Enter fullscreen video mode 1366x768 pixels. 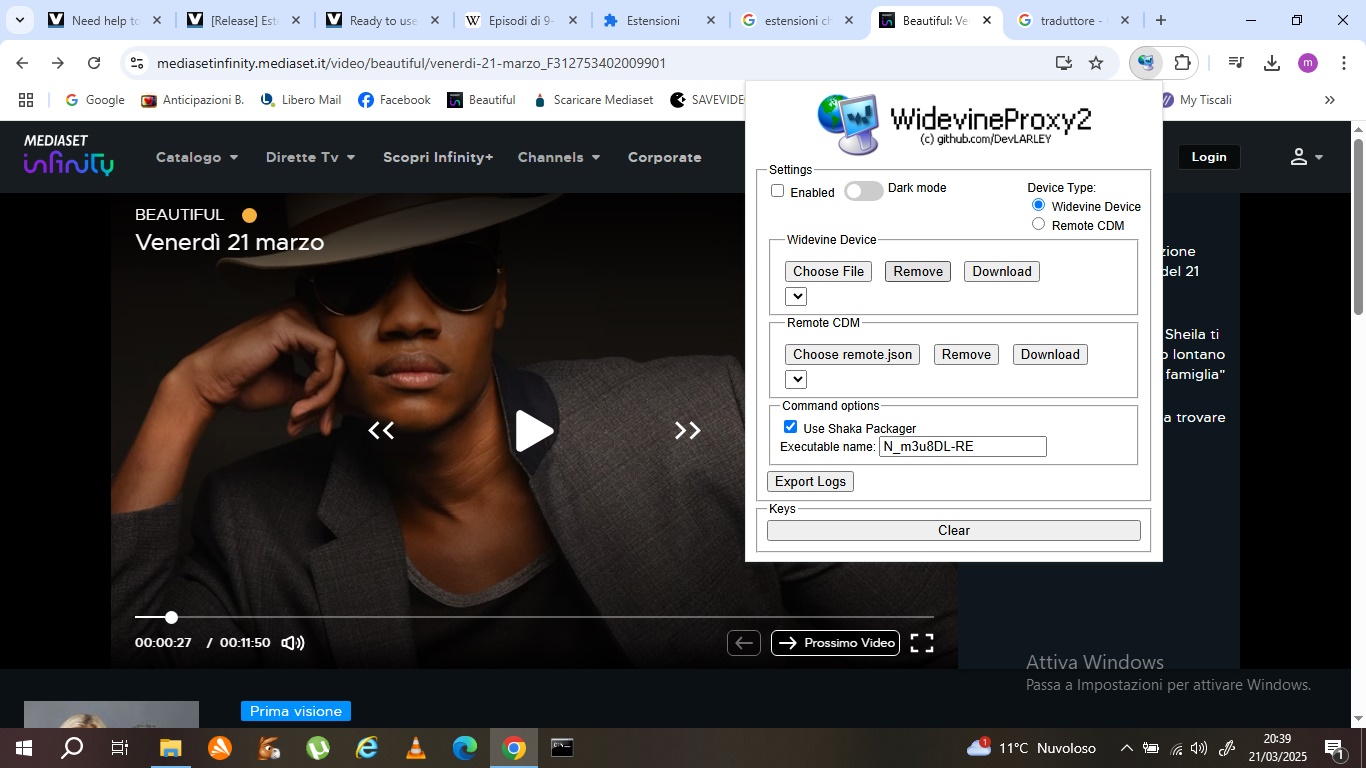pyautogui.click(x=922, y=643)
